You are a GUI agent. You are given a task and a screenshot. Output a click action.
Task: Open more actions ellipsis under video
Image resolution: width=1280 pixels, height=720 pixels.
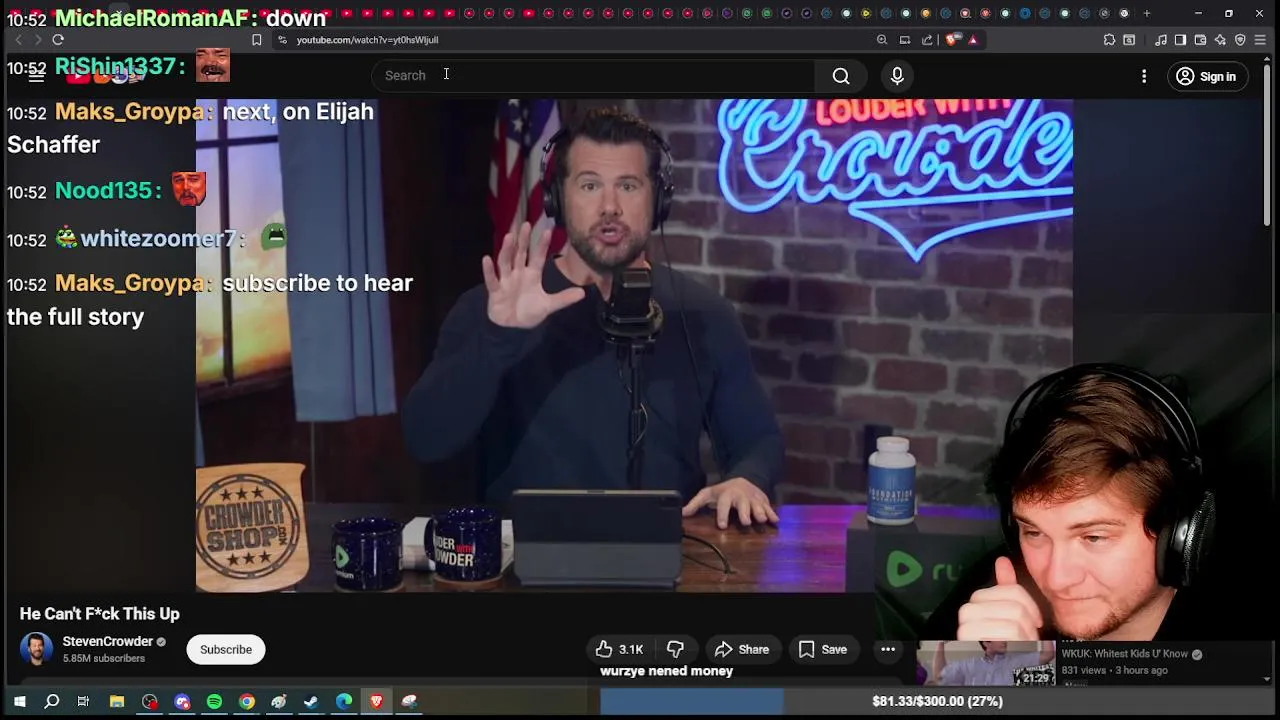pyautogui.click(x=888, y=649)
